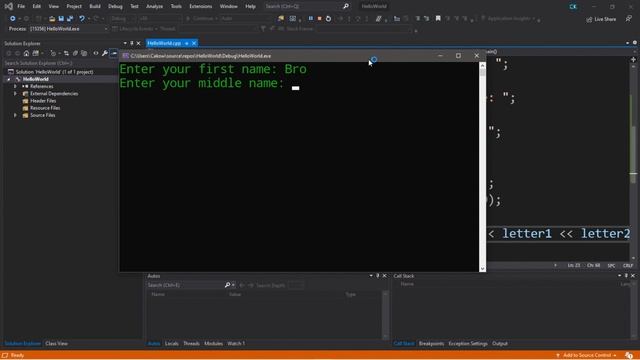The image size is (640, 360).
Task: Click the Switch Views icon next to Home
Action: [36, 53]
